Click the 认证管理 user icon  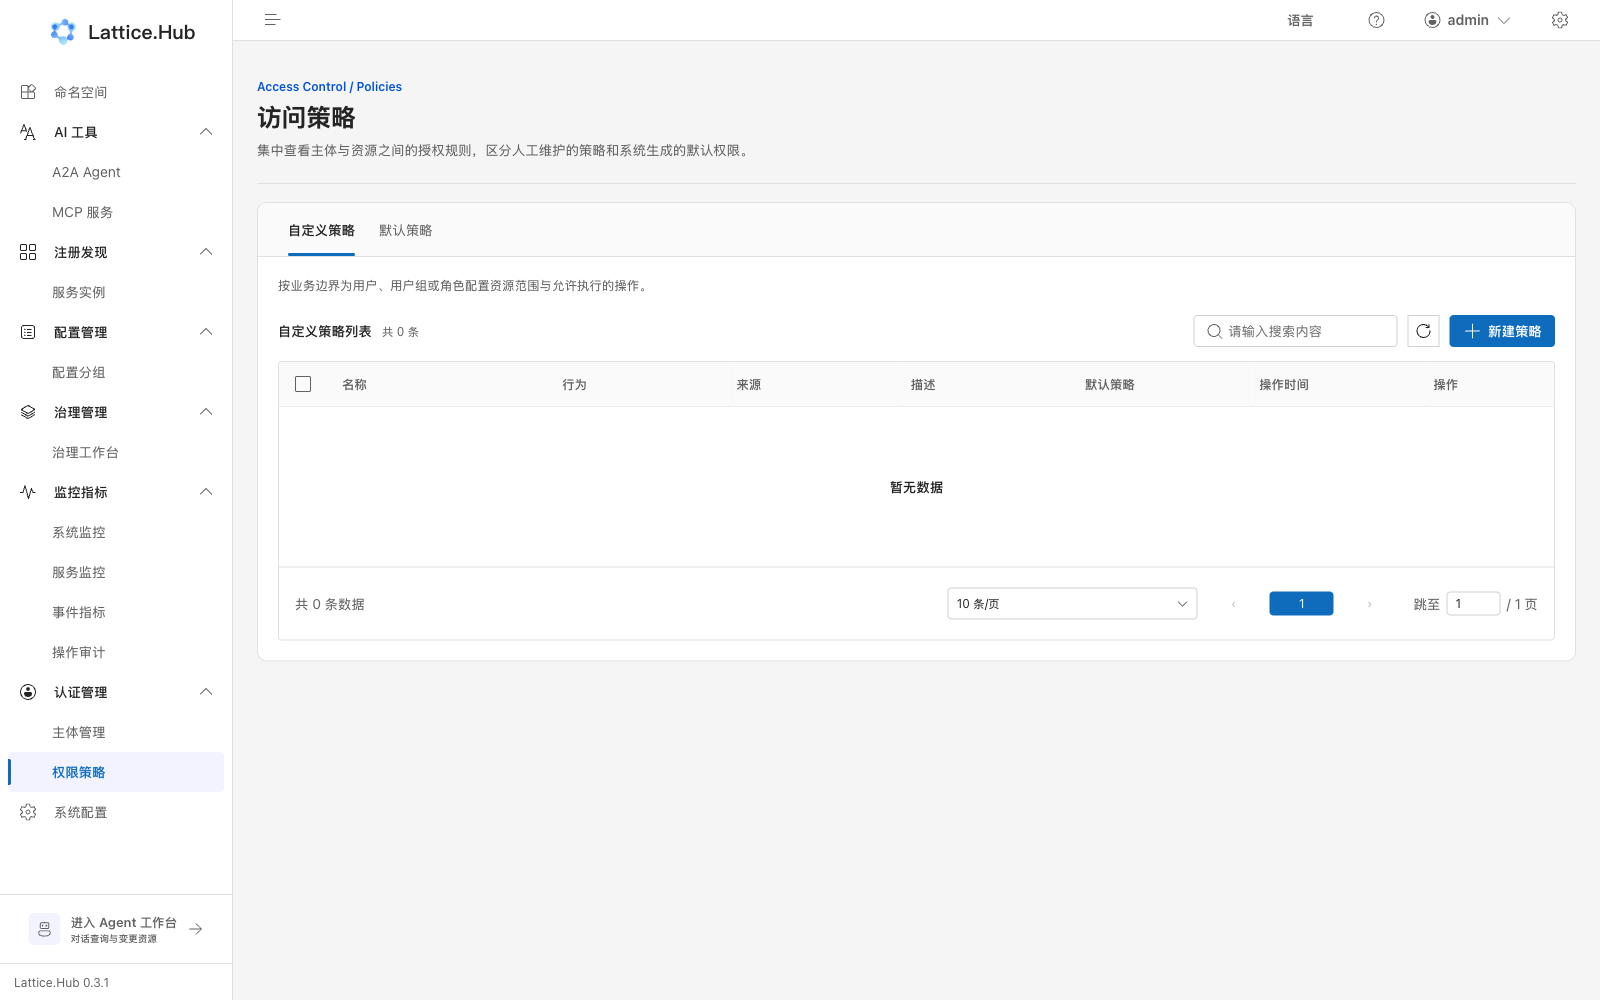tap(28, 692)
